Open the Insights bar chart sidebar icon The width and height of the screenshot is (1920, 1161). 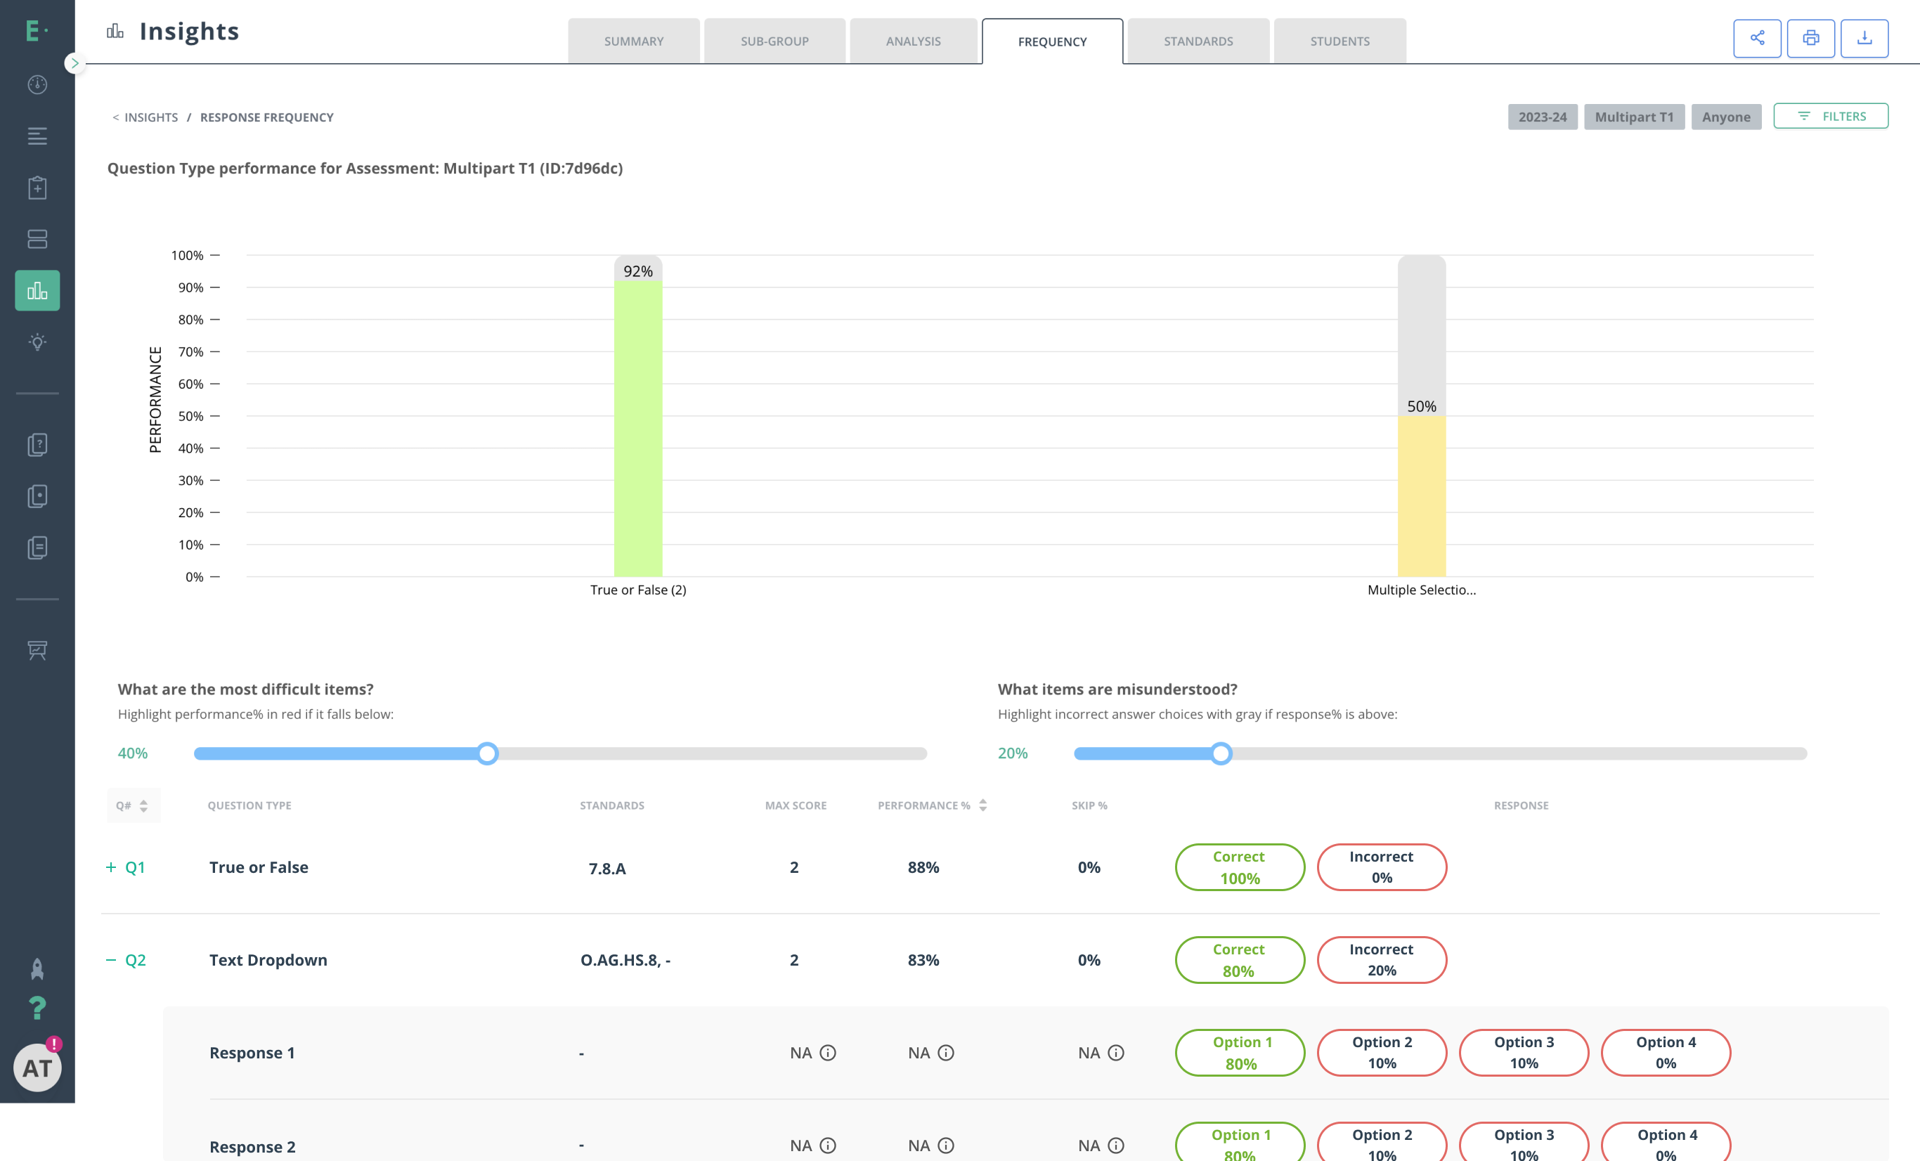coord(37,291)
